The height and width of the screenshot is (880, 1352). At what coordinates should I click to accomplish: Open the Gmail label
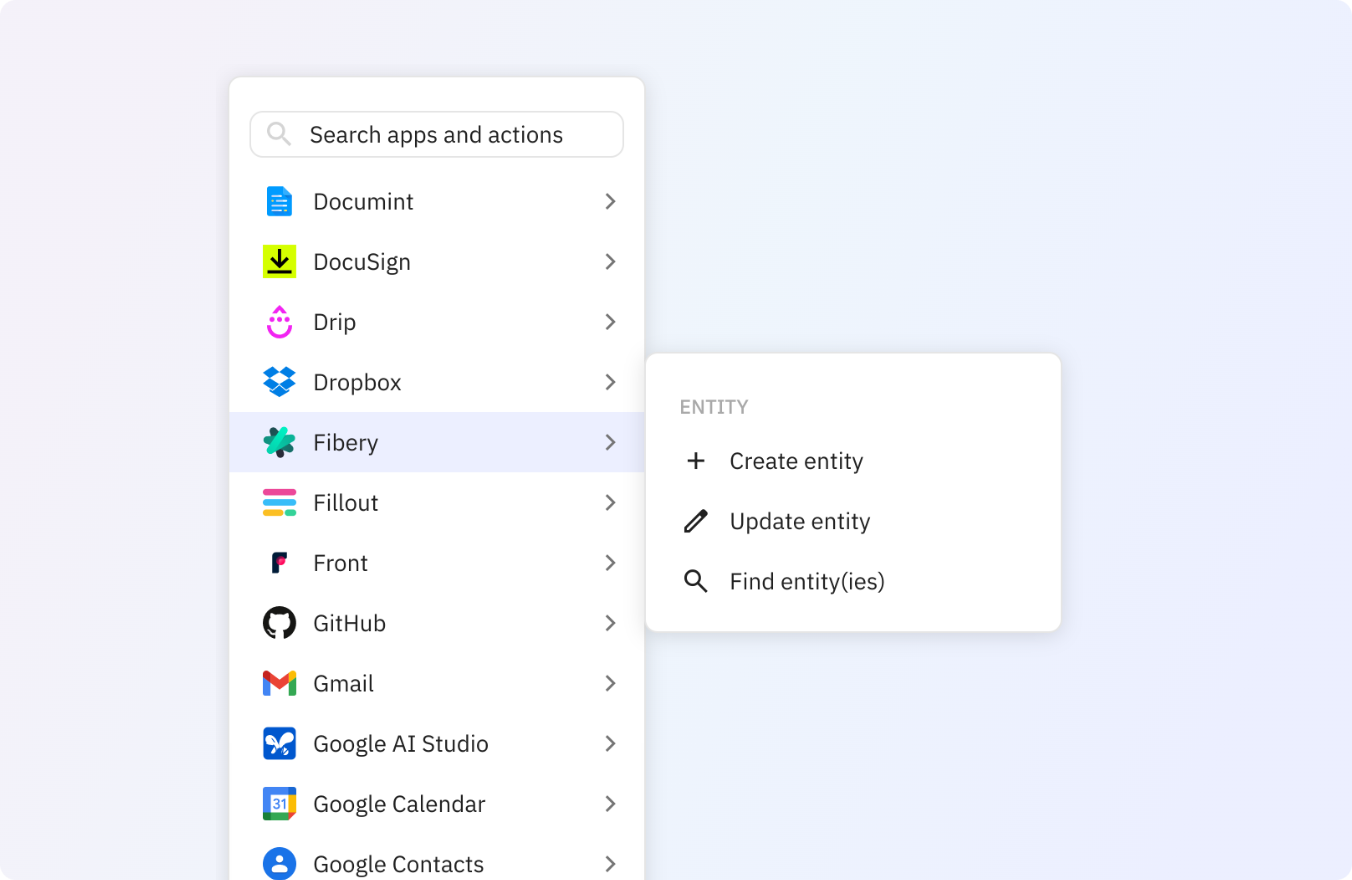click(343, 684)
